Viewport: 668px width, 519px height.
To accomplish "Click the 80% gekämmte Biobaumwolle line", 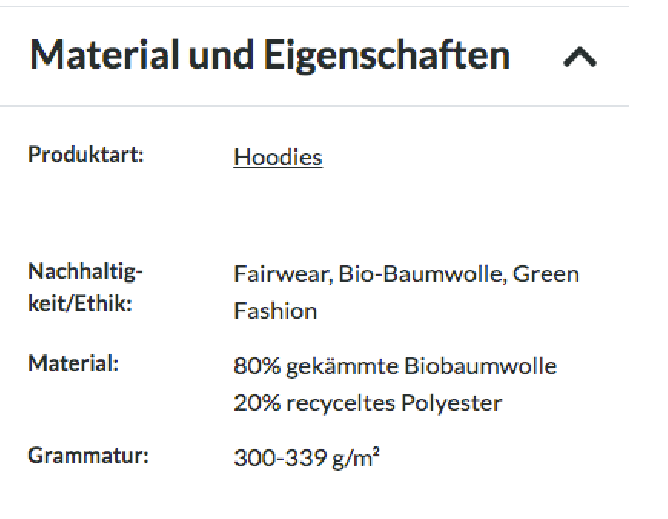I will click(x=395, y=366).
